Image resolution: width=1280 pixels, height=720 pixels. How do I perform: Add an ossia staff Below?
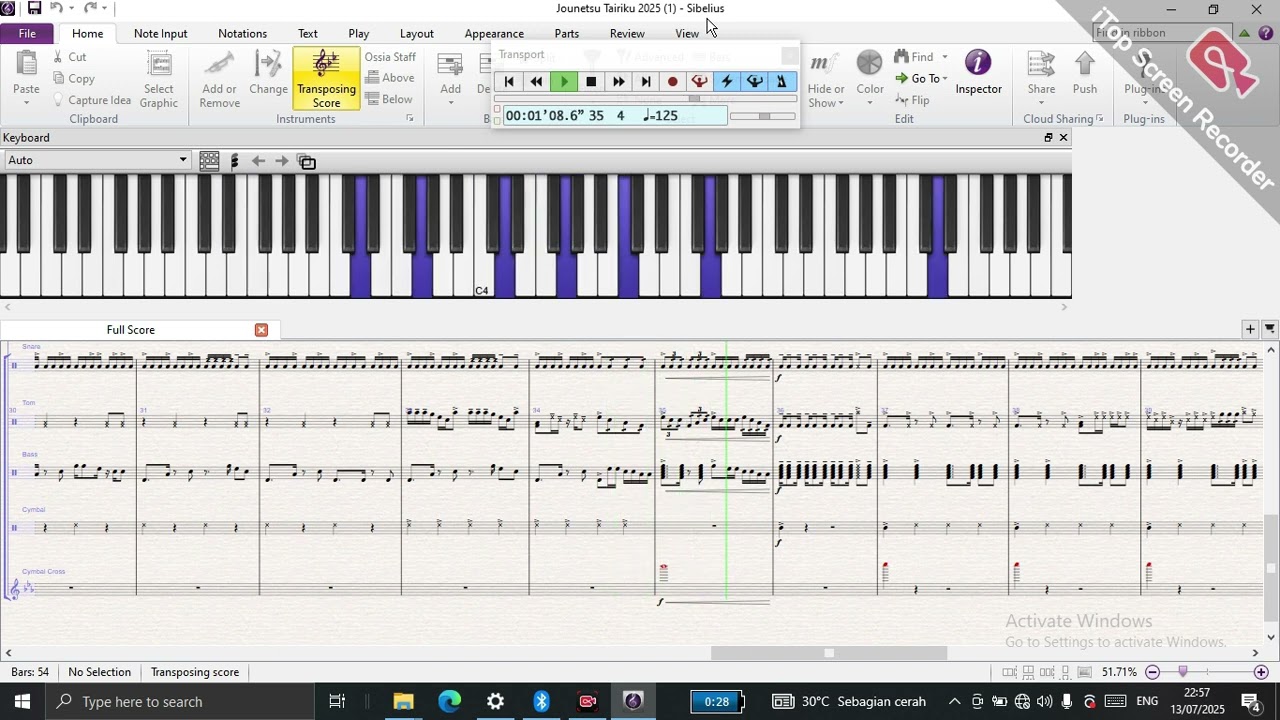[x=389, y=99]
